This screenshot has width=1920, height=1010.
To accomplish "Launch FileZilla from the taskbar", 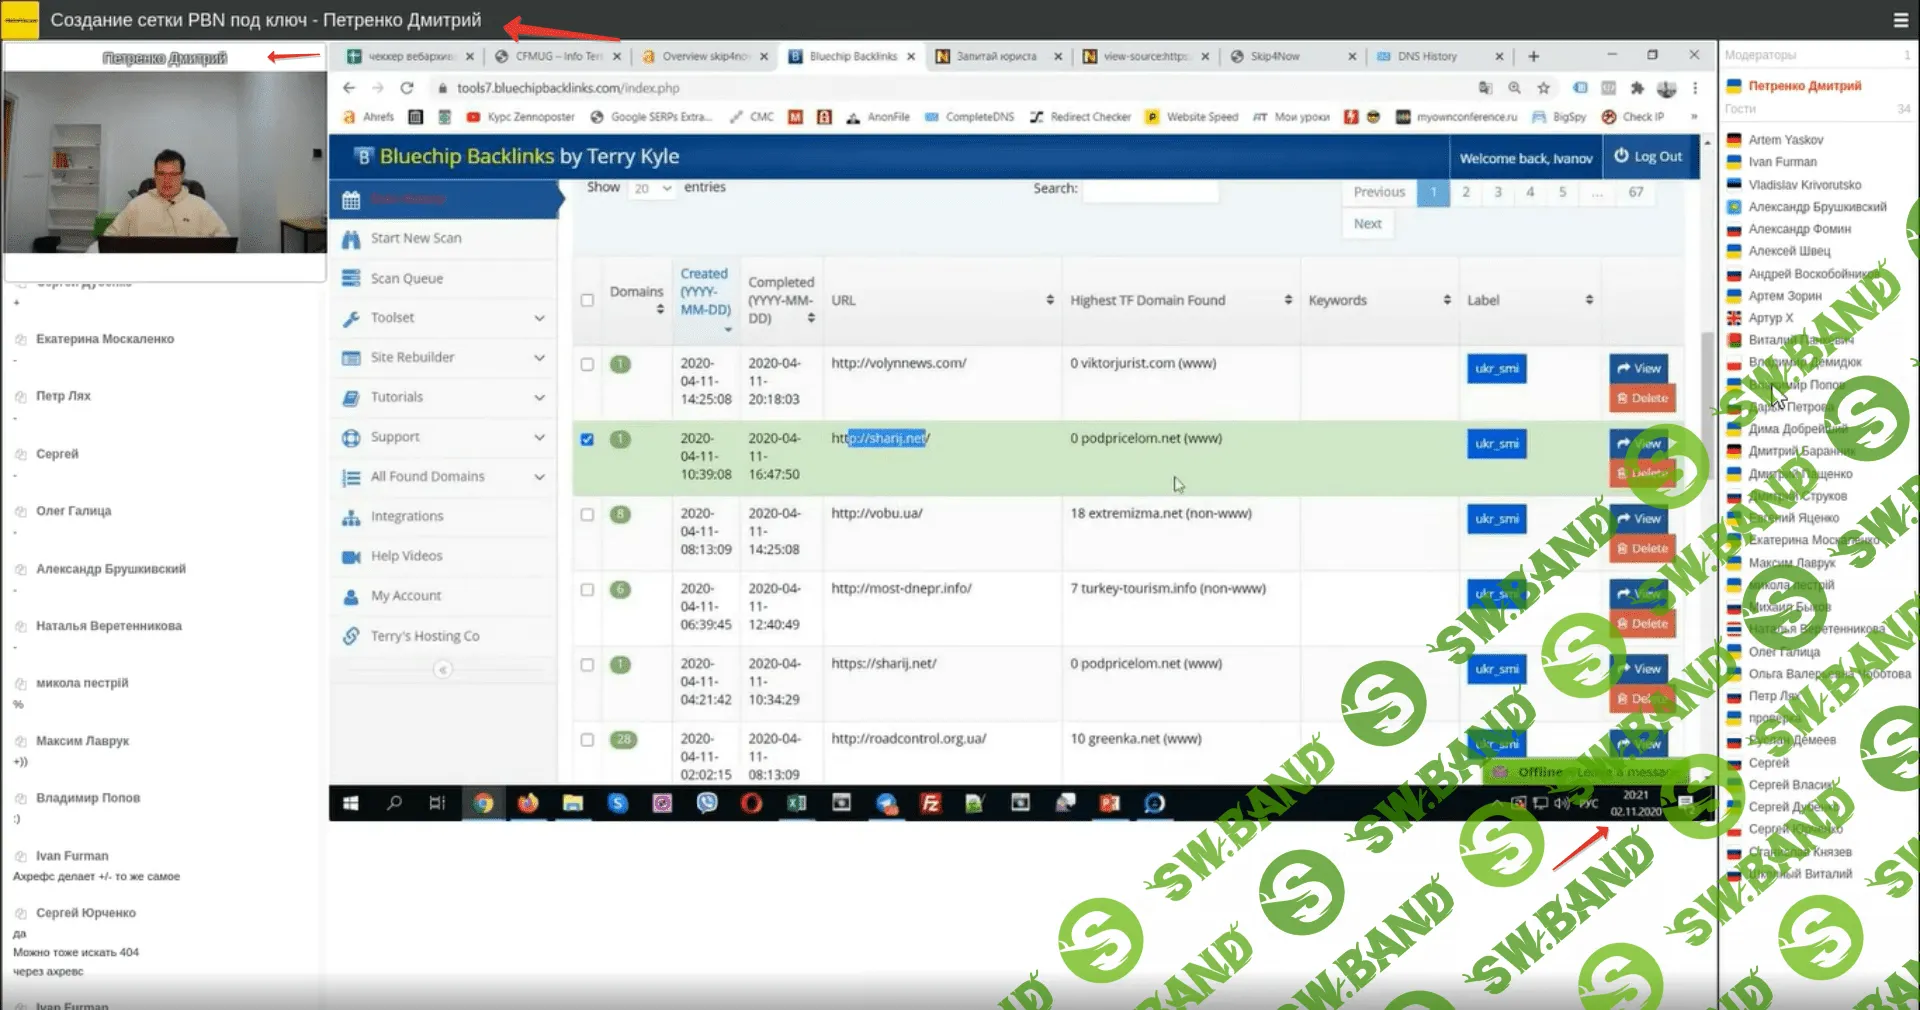I will [x=930, y=803].
